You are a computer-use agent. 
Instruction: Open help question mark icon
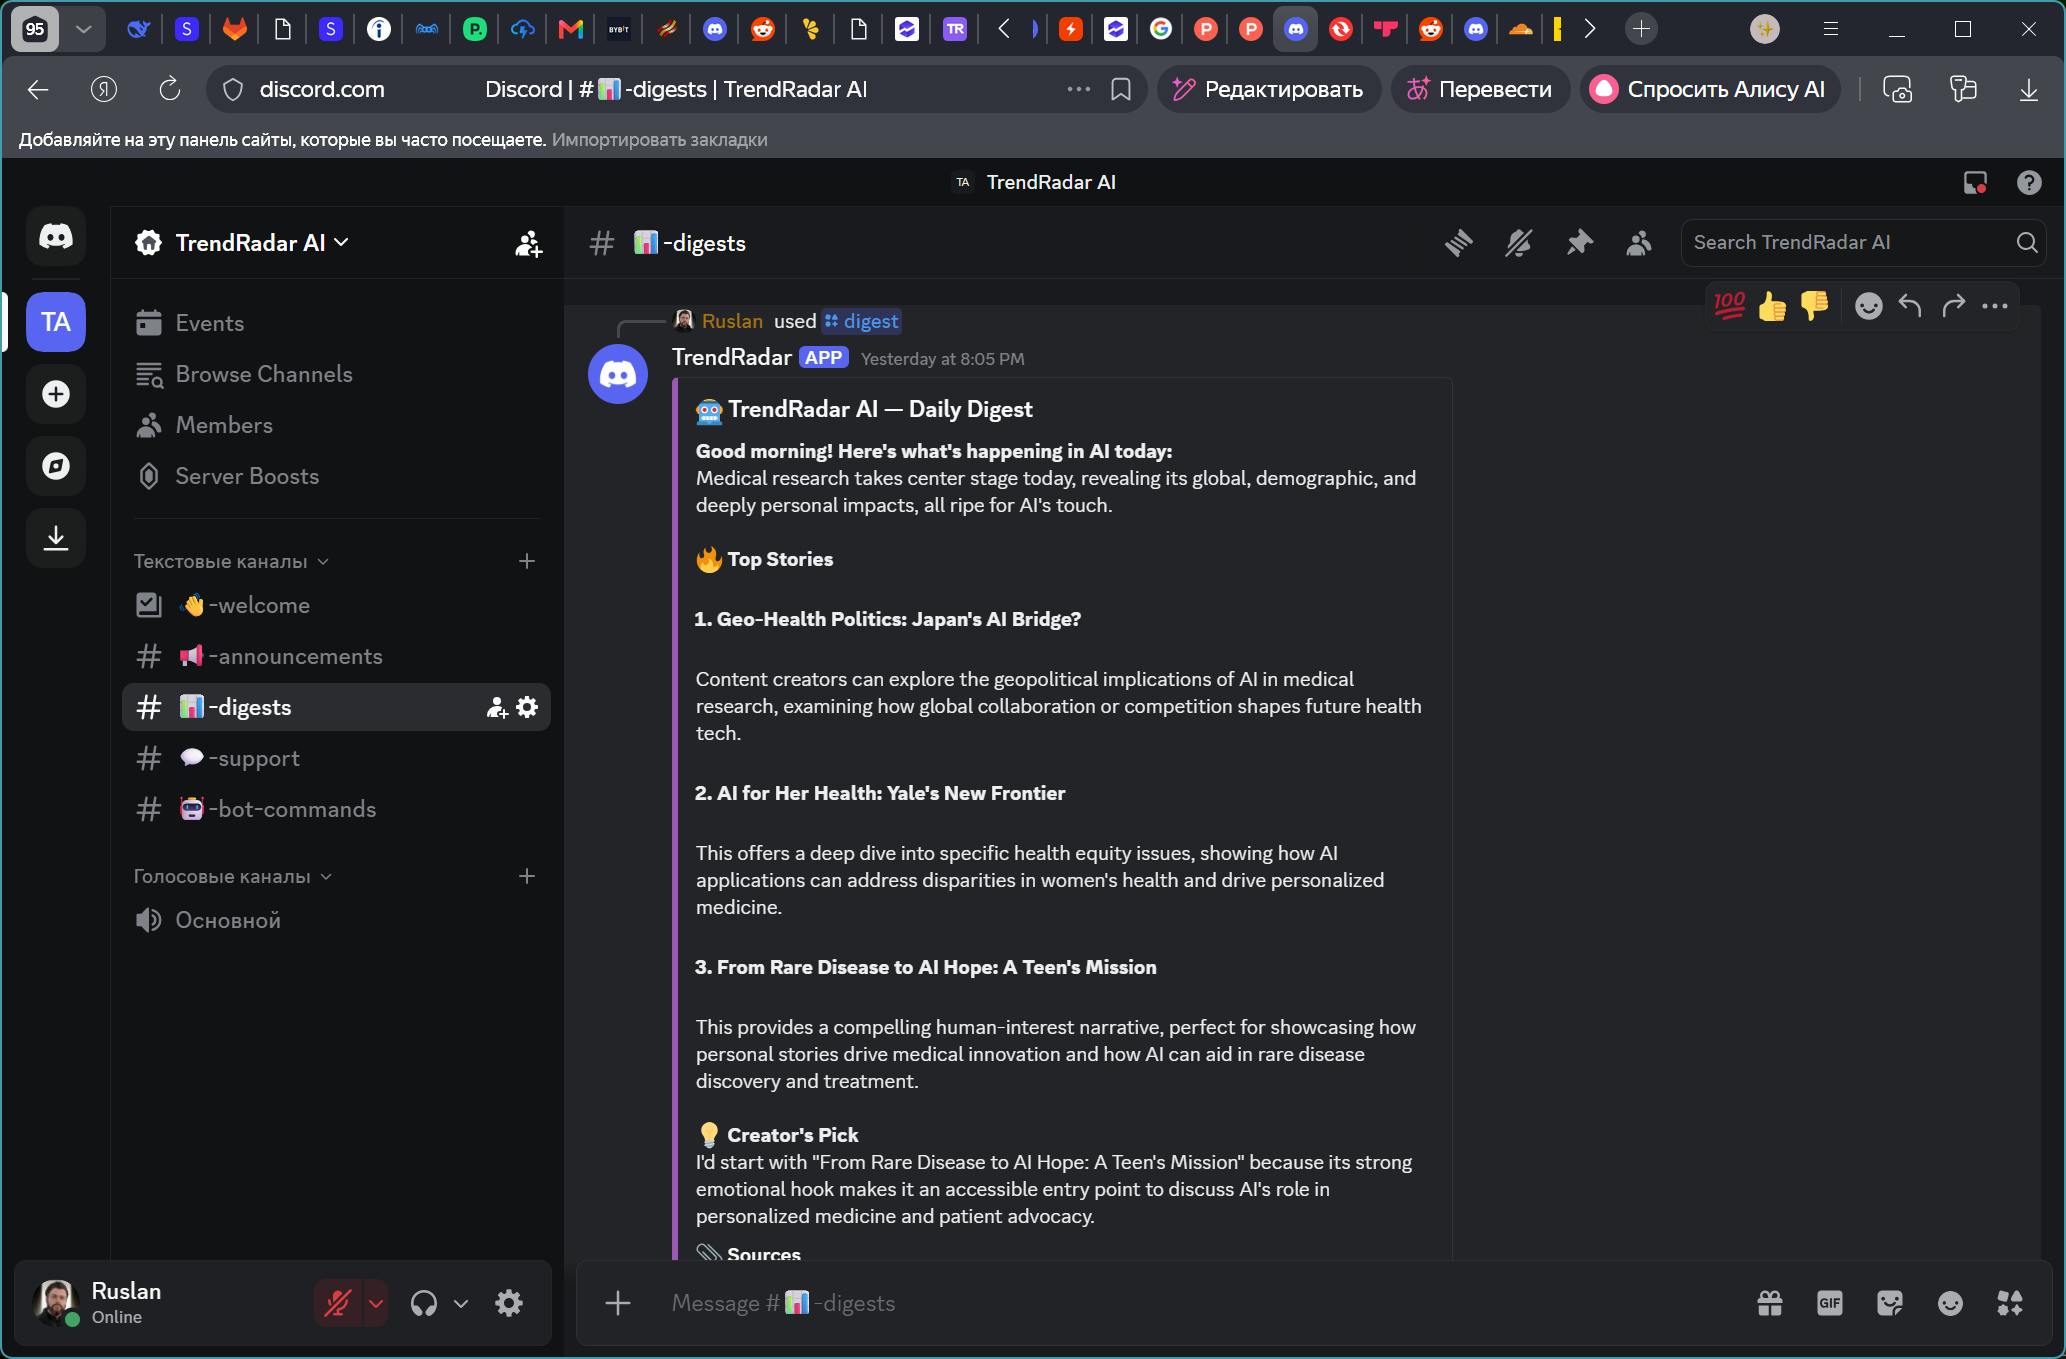pyautogui.click(x=2029, y=182)
